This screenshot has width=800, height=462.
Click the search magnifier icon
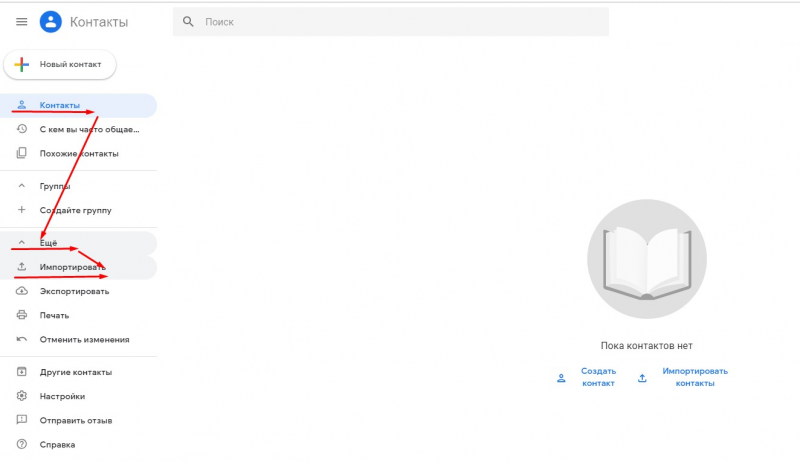pyautogui.click(x=188, y=22)
